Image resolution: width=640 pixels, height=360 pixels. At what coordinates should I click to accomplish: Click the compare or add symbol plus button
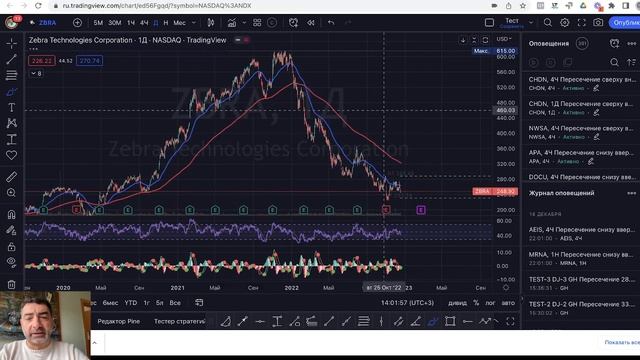point(77,23)
